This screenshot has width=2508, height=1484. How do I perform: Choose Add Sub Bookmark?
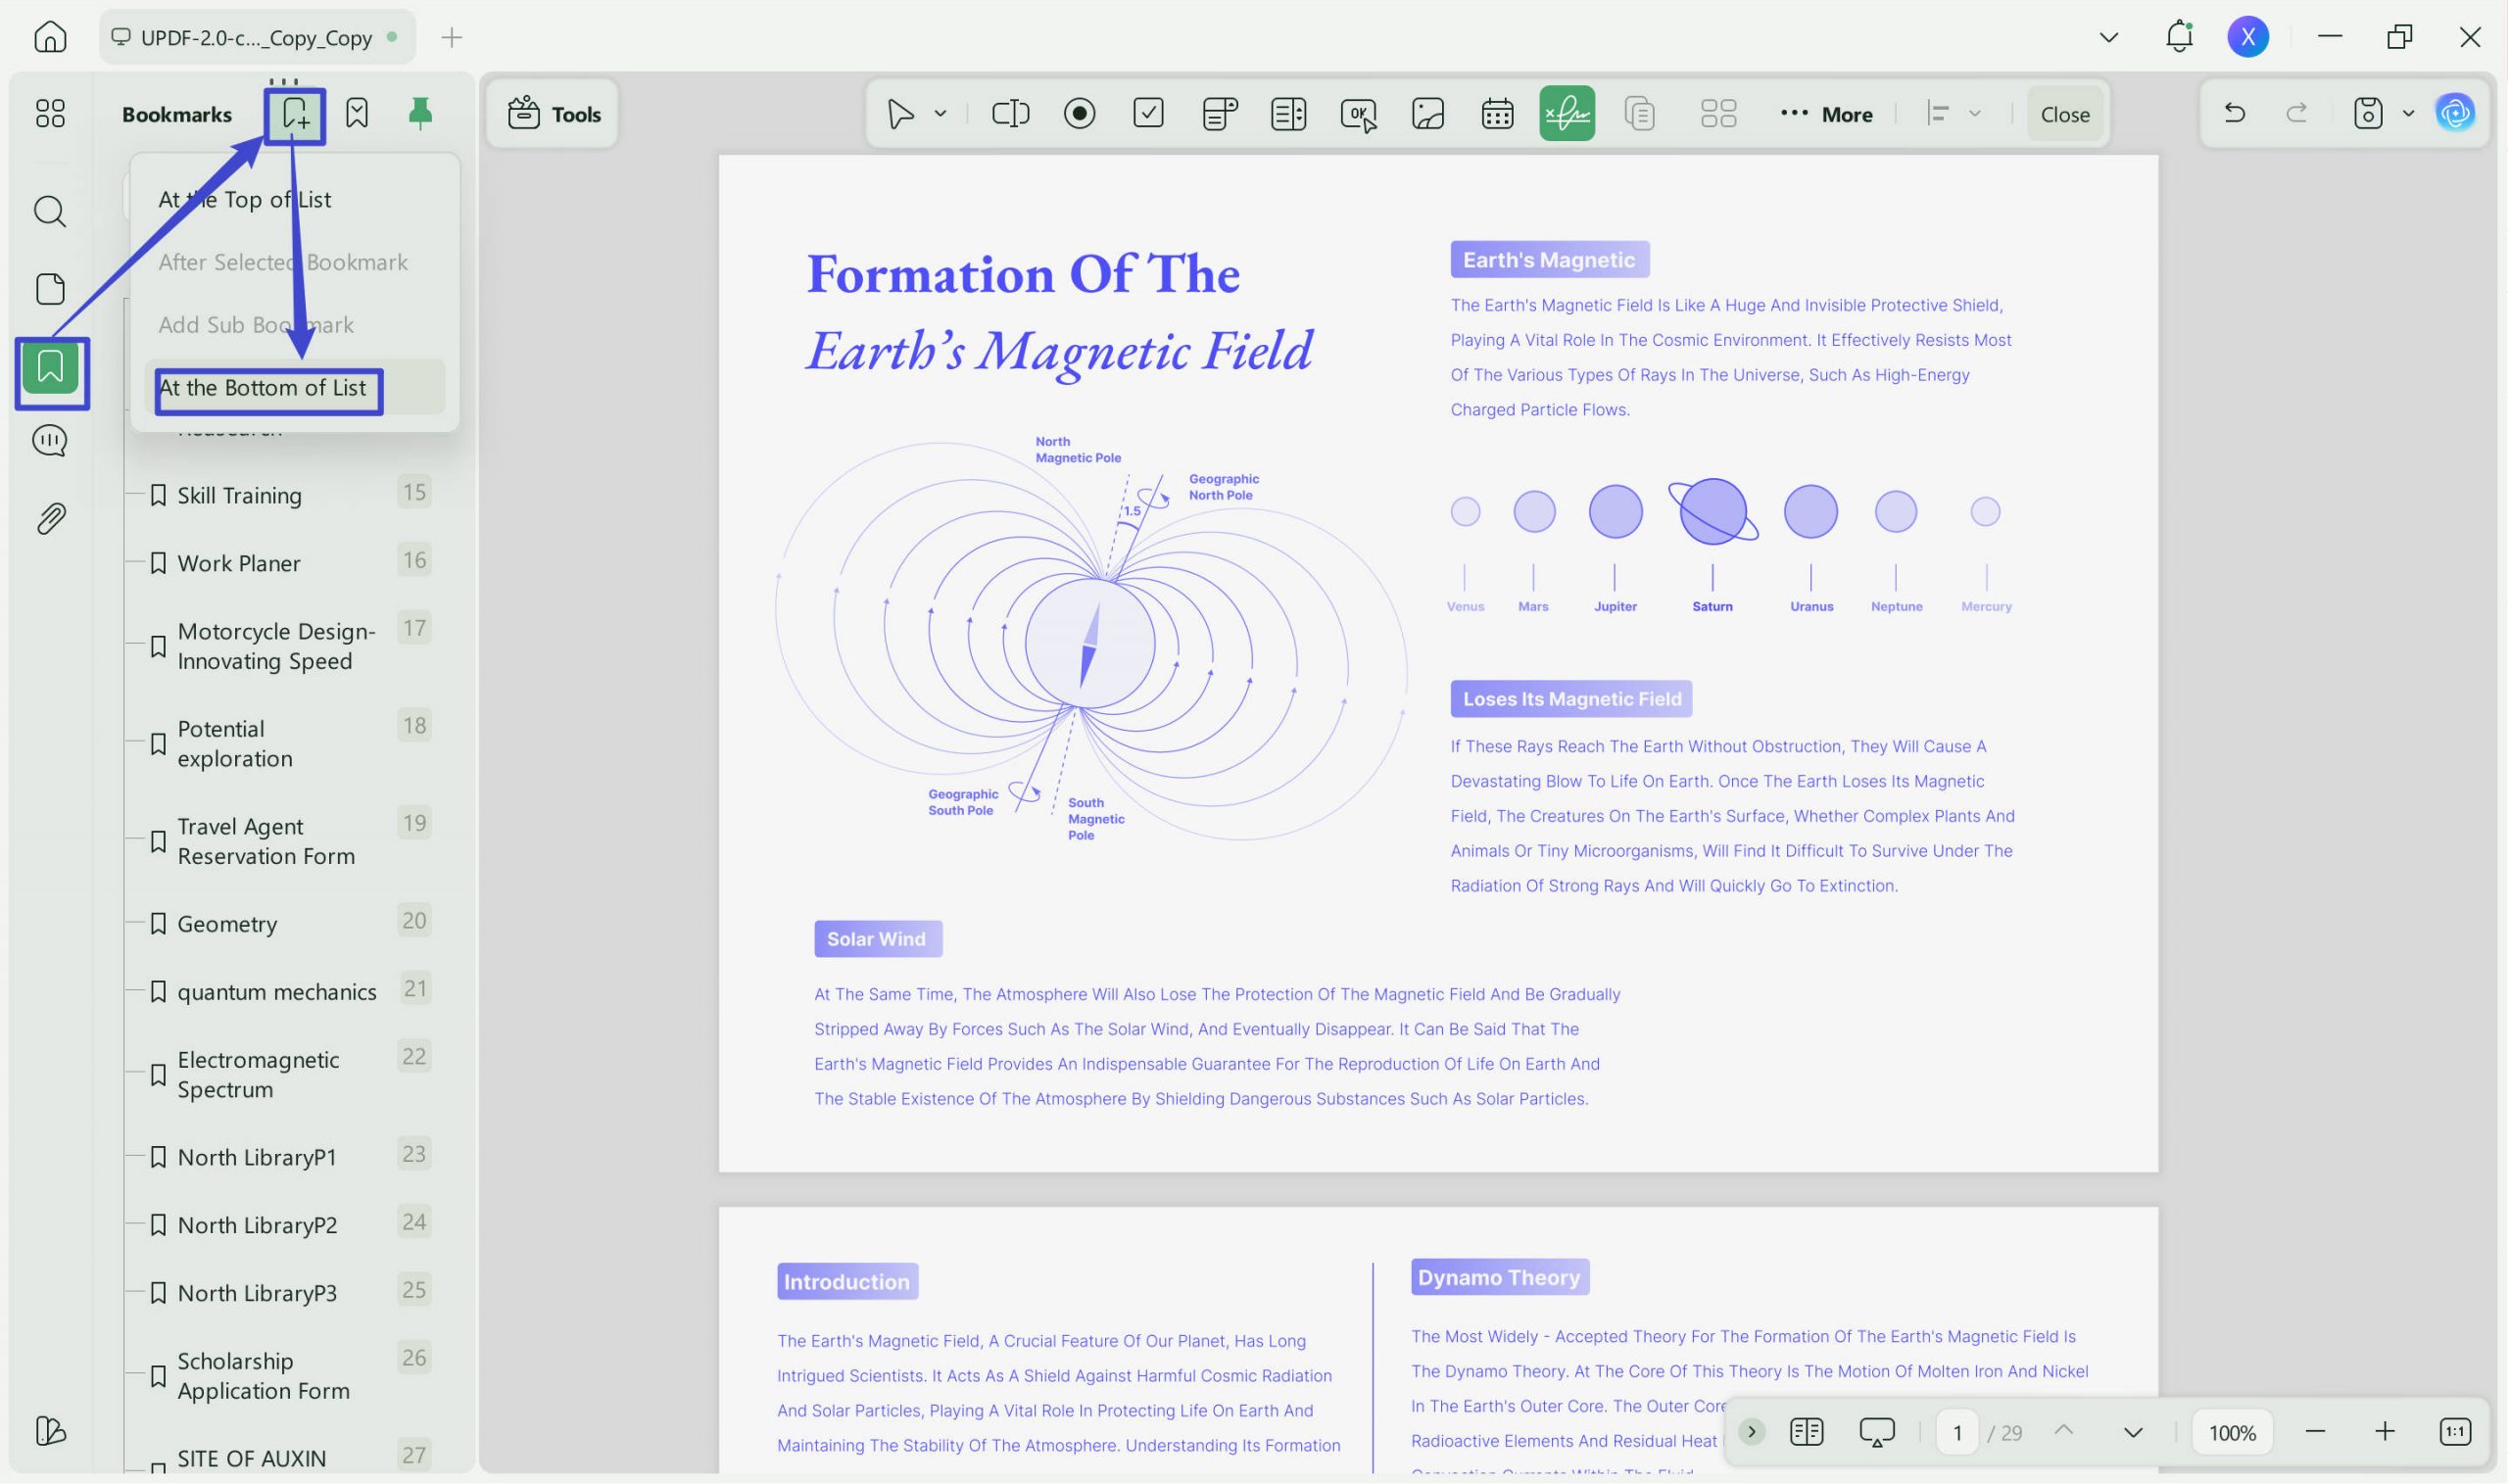295,325
